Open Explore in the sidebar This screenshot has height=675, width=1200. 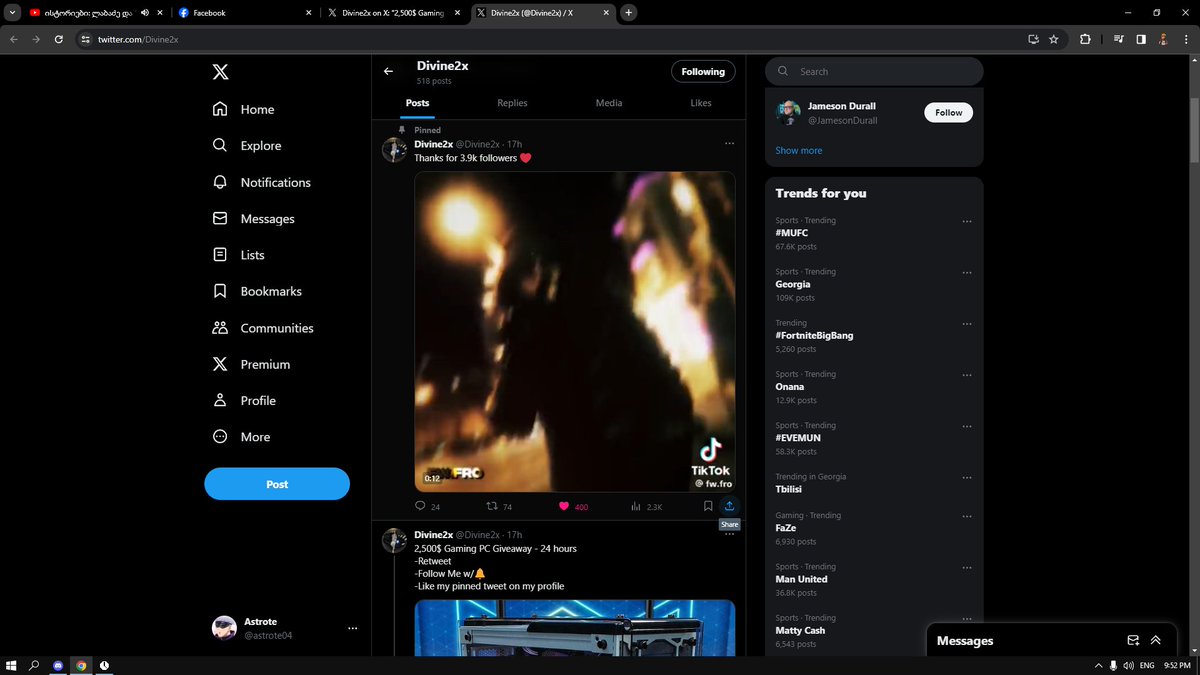pos(247,145)
